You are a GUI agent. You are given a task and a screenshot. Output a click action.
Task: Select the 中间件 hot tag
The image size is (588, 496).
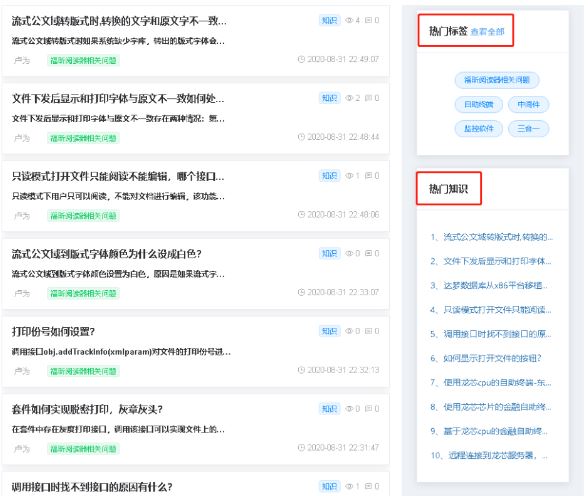[x=528, y=105]
